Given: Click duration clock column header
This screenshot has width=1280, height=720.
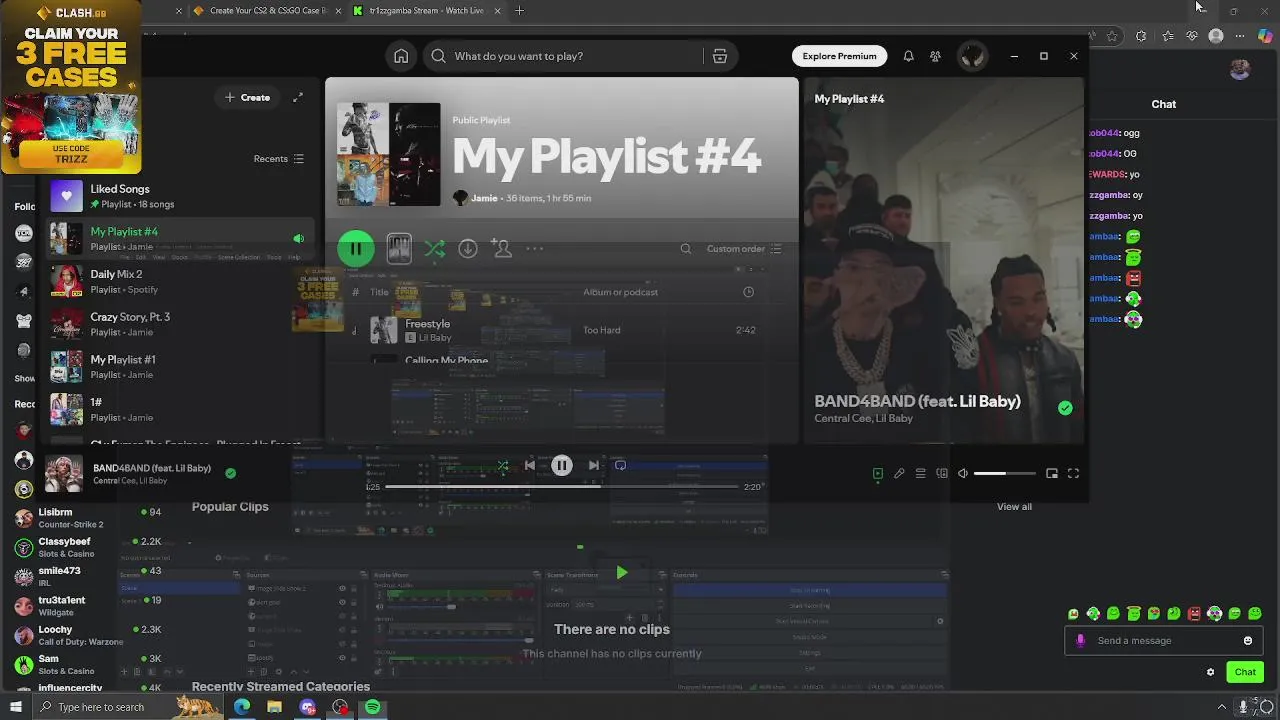Looking at the screenshot, I should [748, 292].
